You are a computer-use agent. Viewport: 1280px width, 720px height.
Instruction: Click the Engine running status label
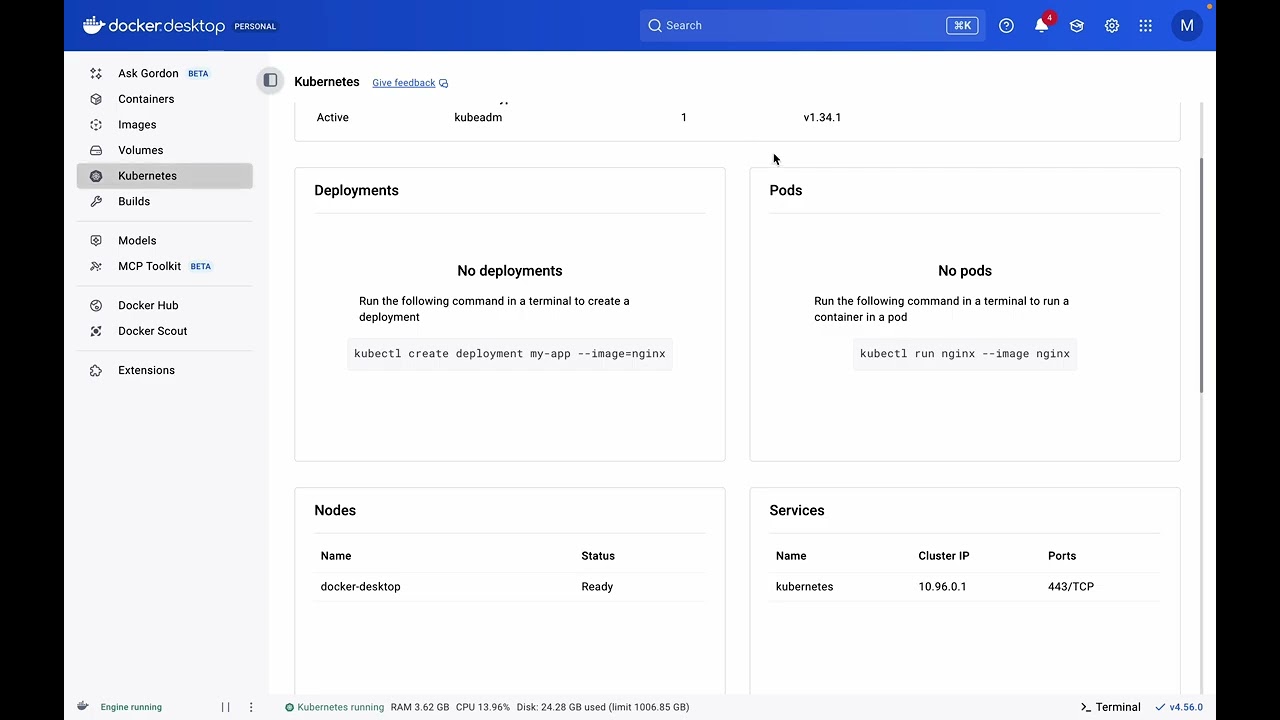point(131,707)
